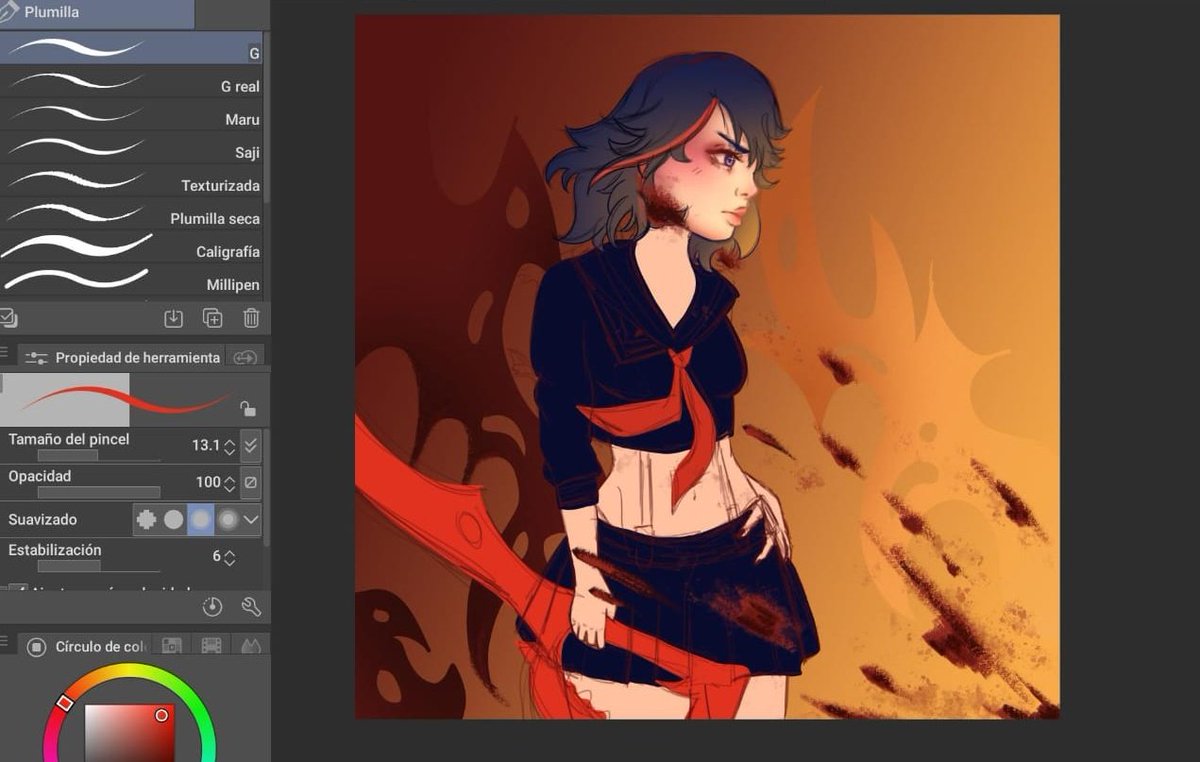Expand the Suavizado dropdown arrow
The image size is (1200, 762).
click(251, 520)
